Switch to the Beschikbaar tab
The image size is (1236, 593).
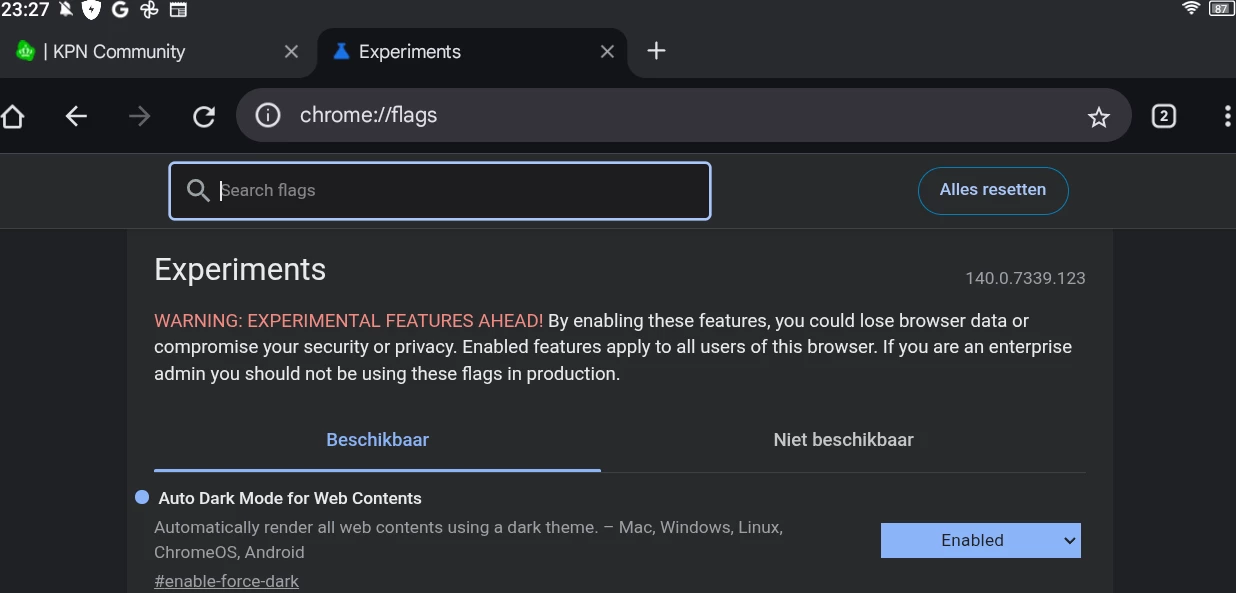point(377,440)
